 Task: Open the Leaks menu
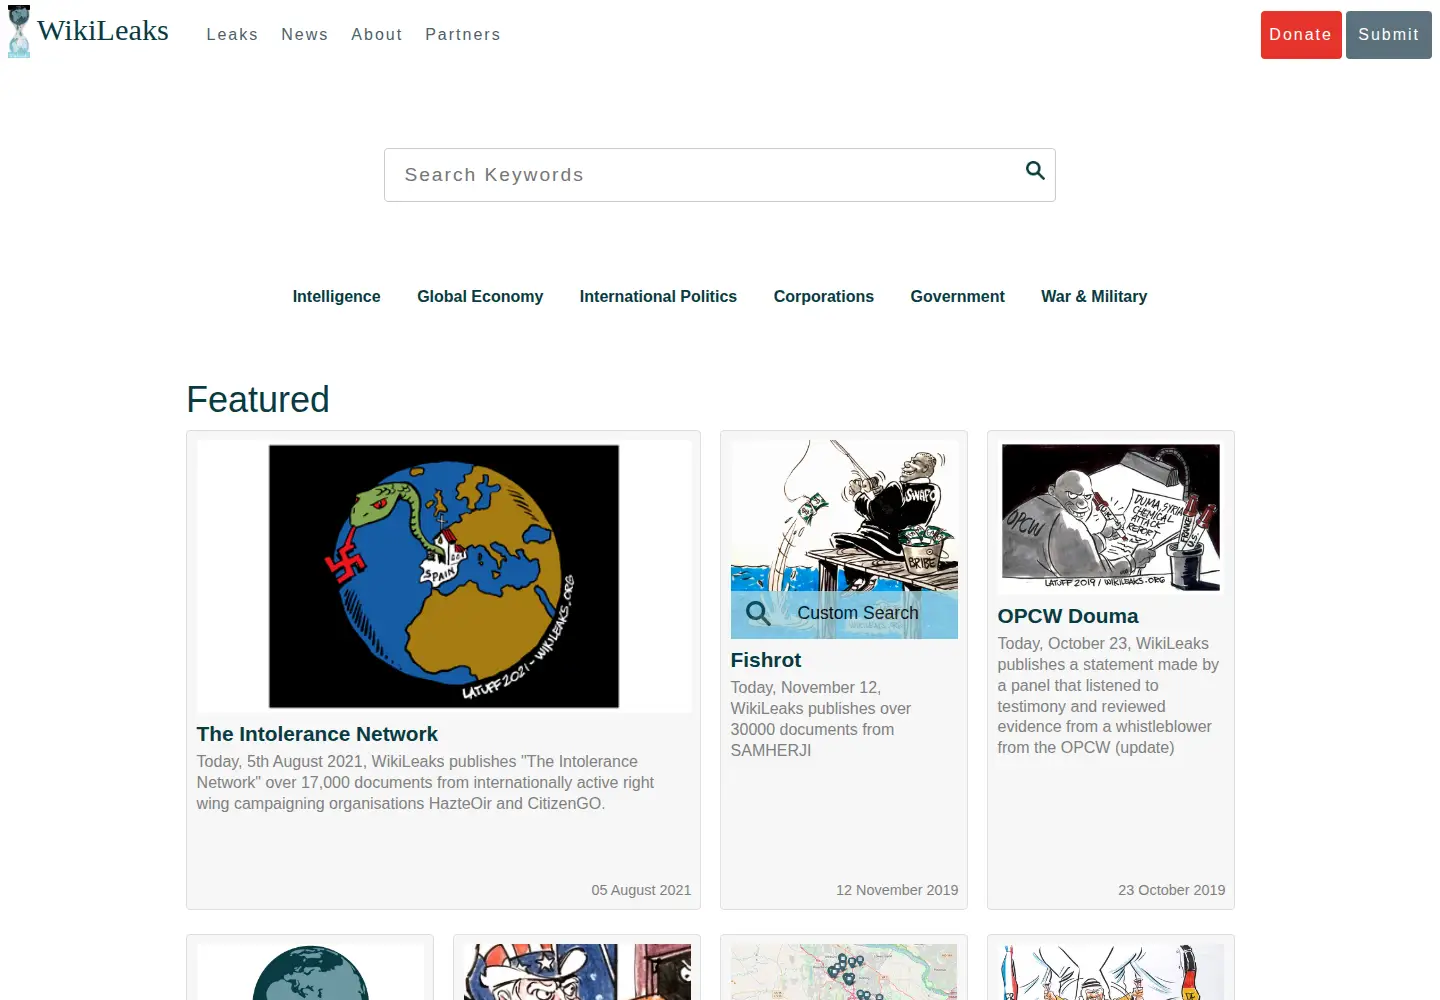pyautogui.click(x=232, y=34)
